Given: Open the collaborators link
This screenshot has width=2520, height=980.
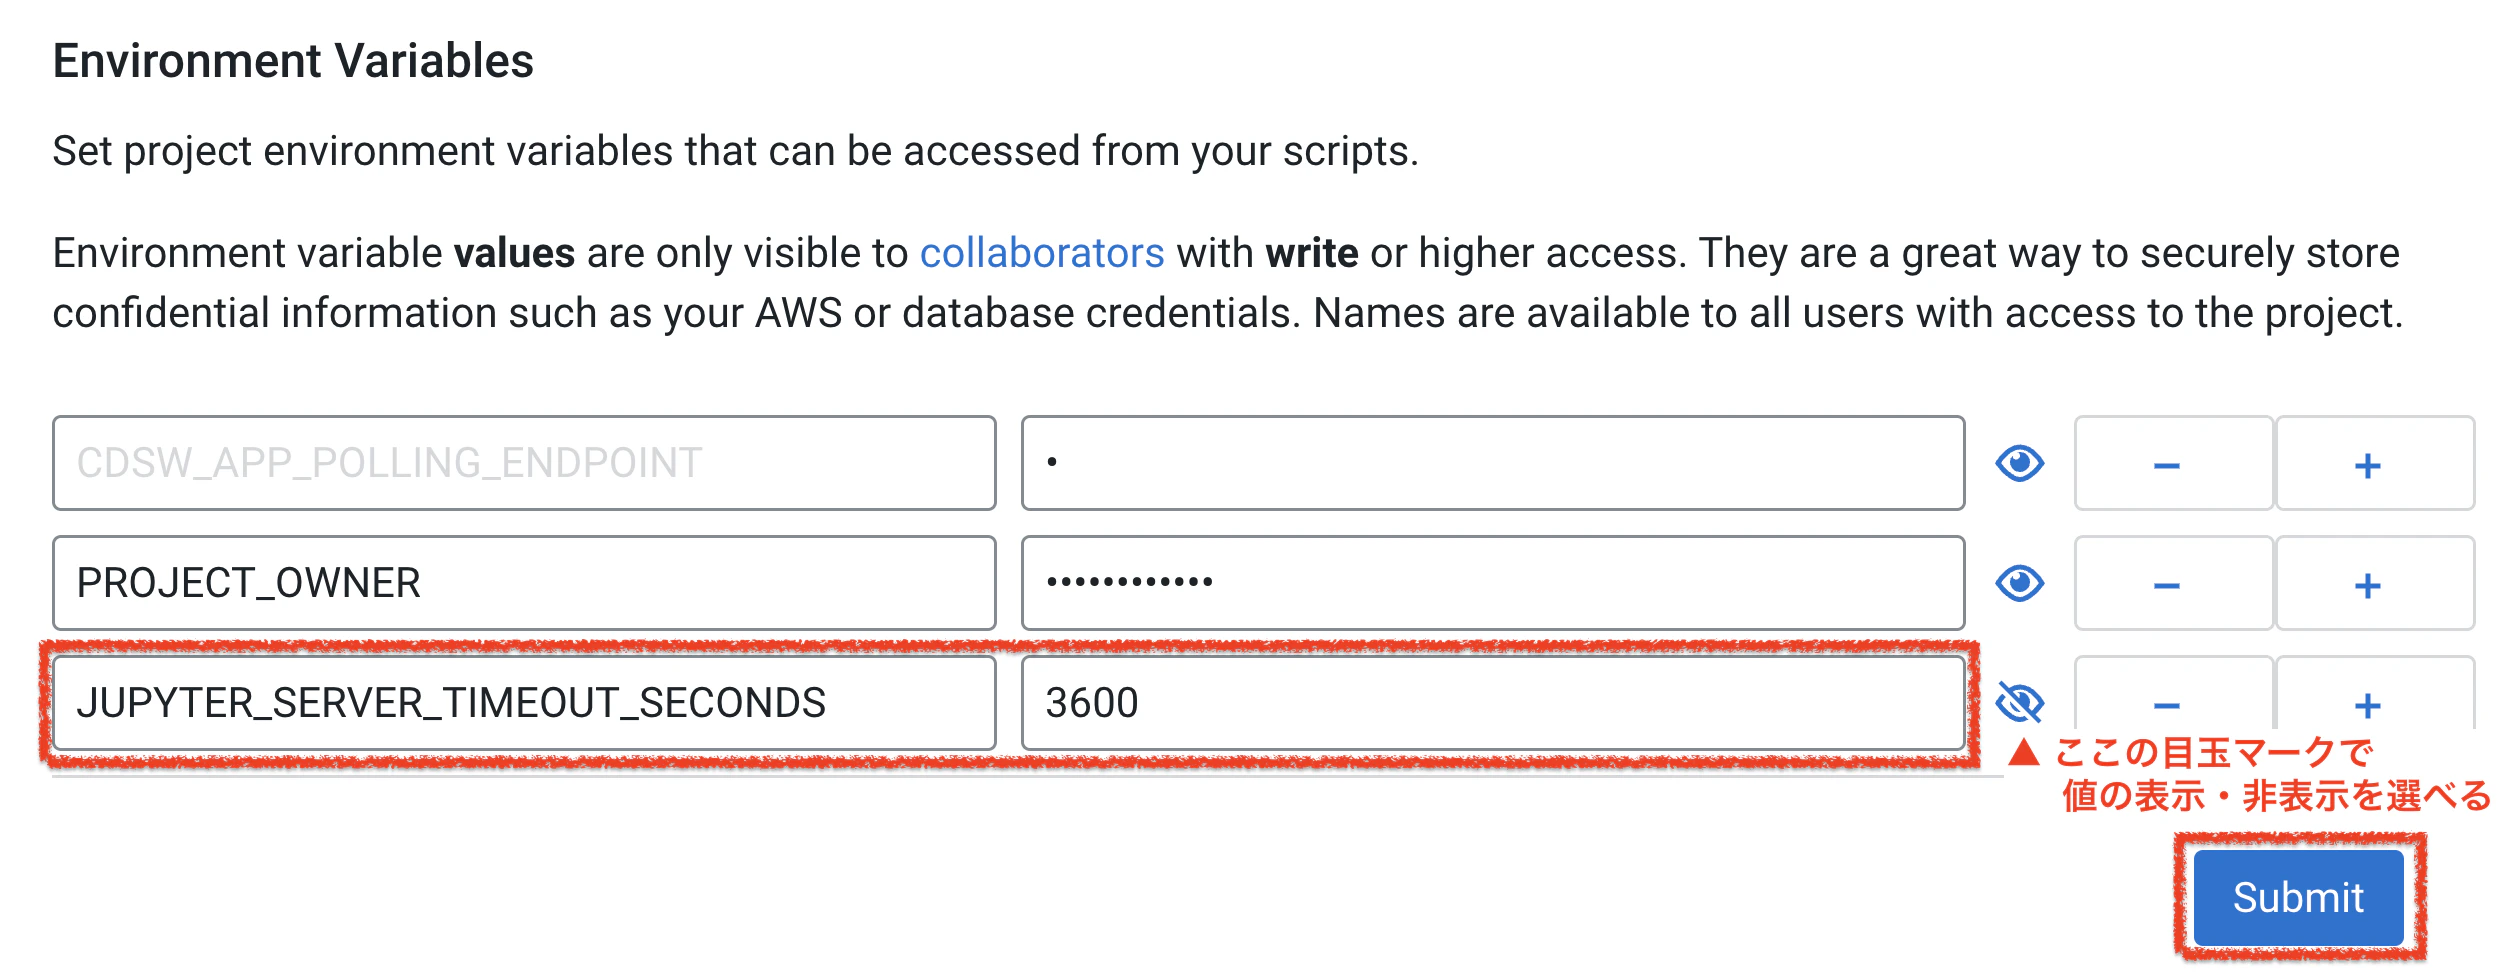Looking at the screenshot, I should [x=1041, y=252].
